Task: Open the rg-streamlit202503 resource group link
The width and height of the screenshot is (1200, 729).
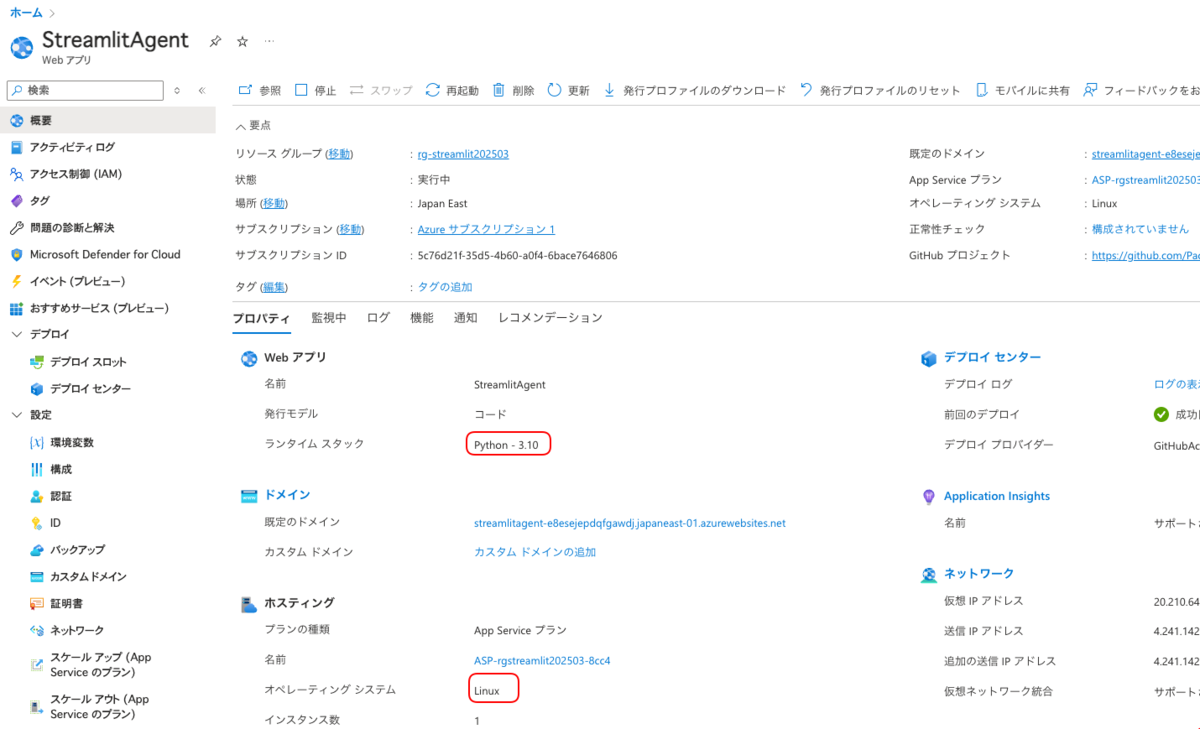Action: (463, 154)
